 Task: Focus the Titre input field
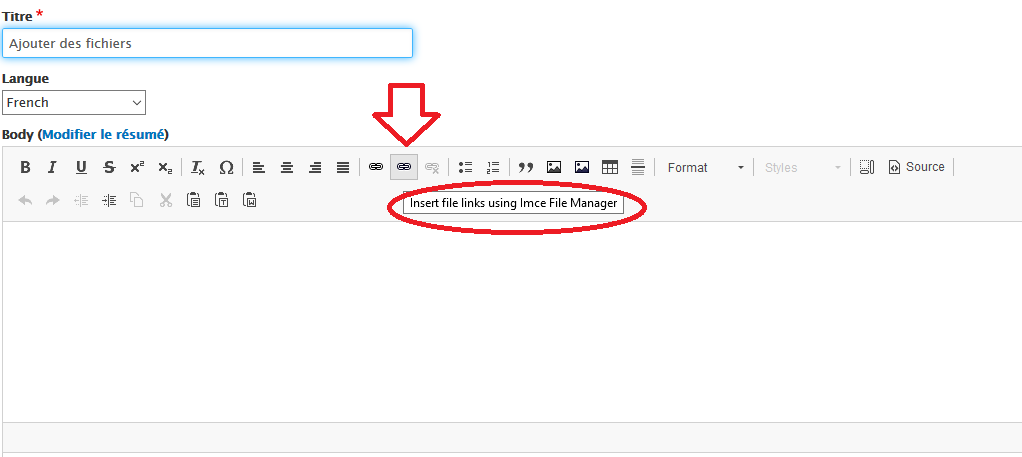tap(207, 43)
